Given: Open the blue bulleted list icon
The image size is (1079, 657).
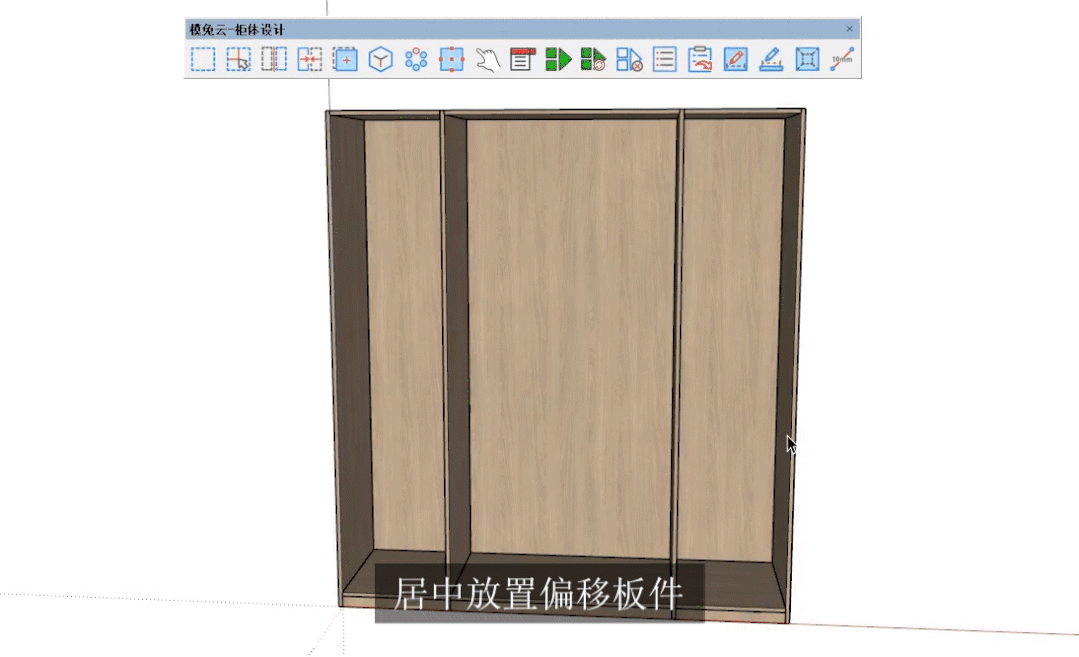Looking at the screenshot, I should [664, 60].
